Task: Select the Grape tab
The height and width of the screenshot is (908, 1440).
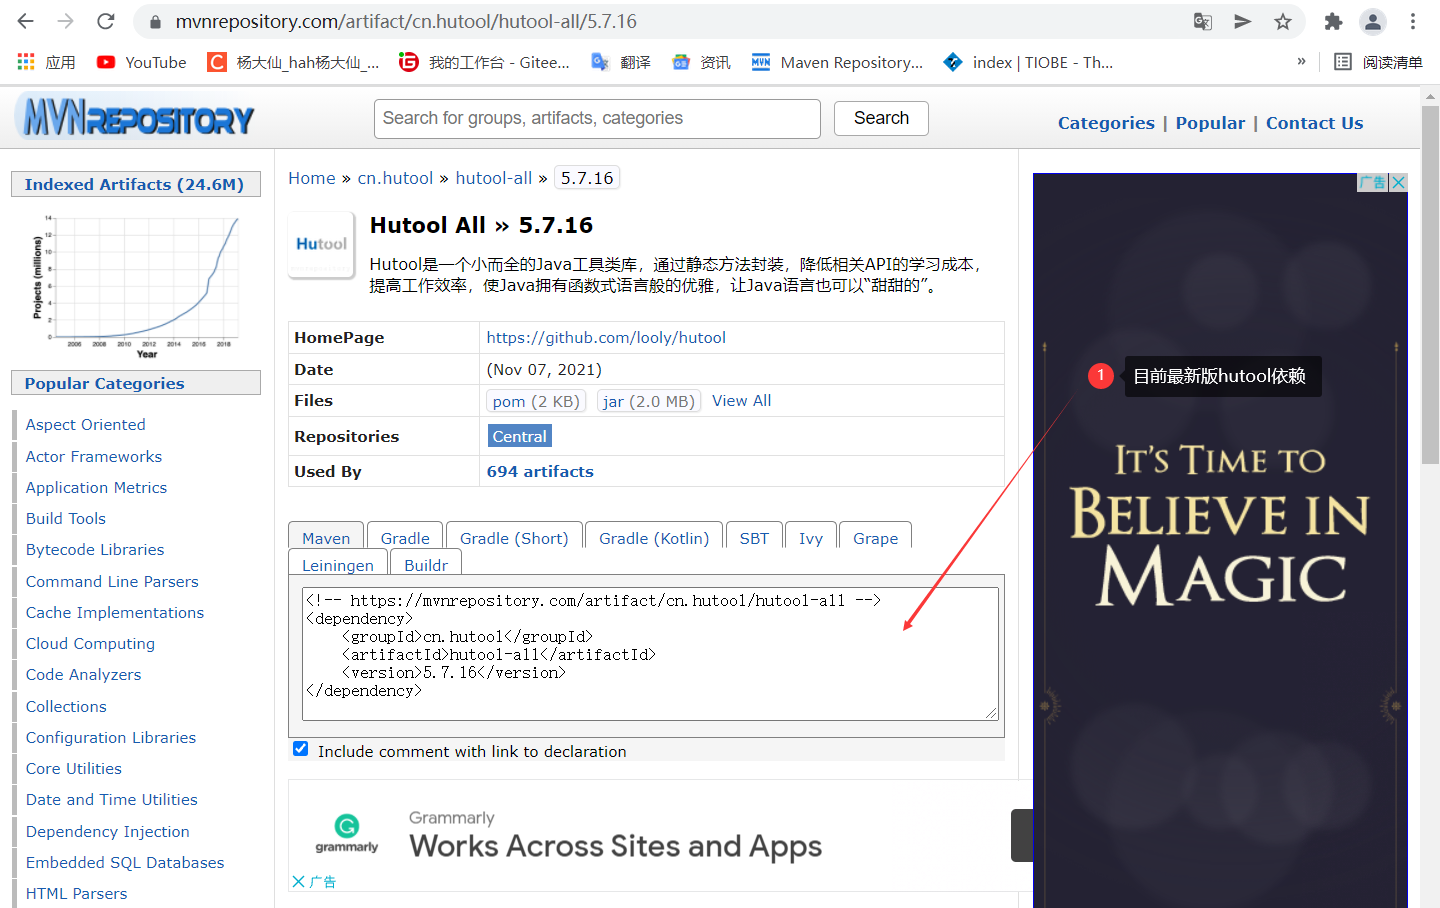Action: 875,537
